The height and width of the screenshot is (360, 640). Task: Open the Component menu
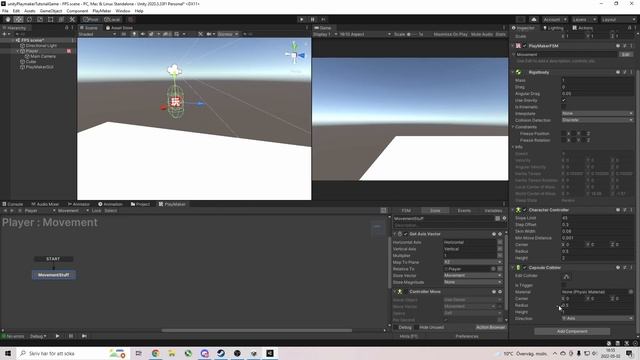[x=77, y=11]
